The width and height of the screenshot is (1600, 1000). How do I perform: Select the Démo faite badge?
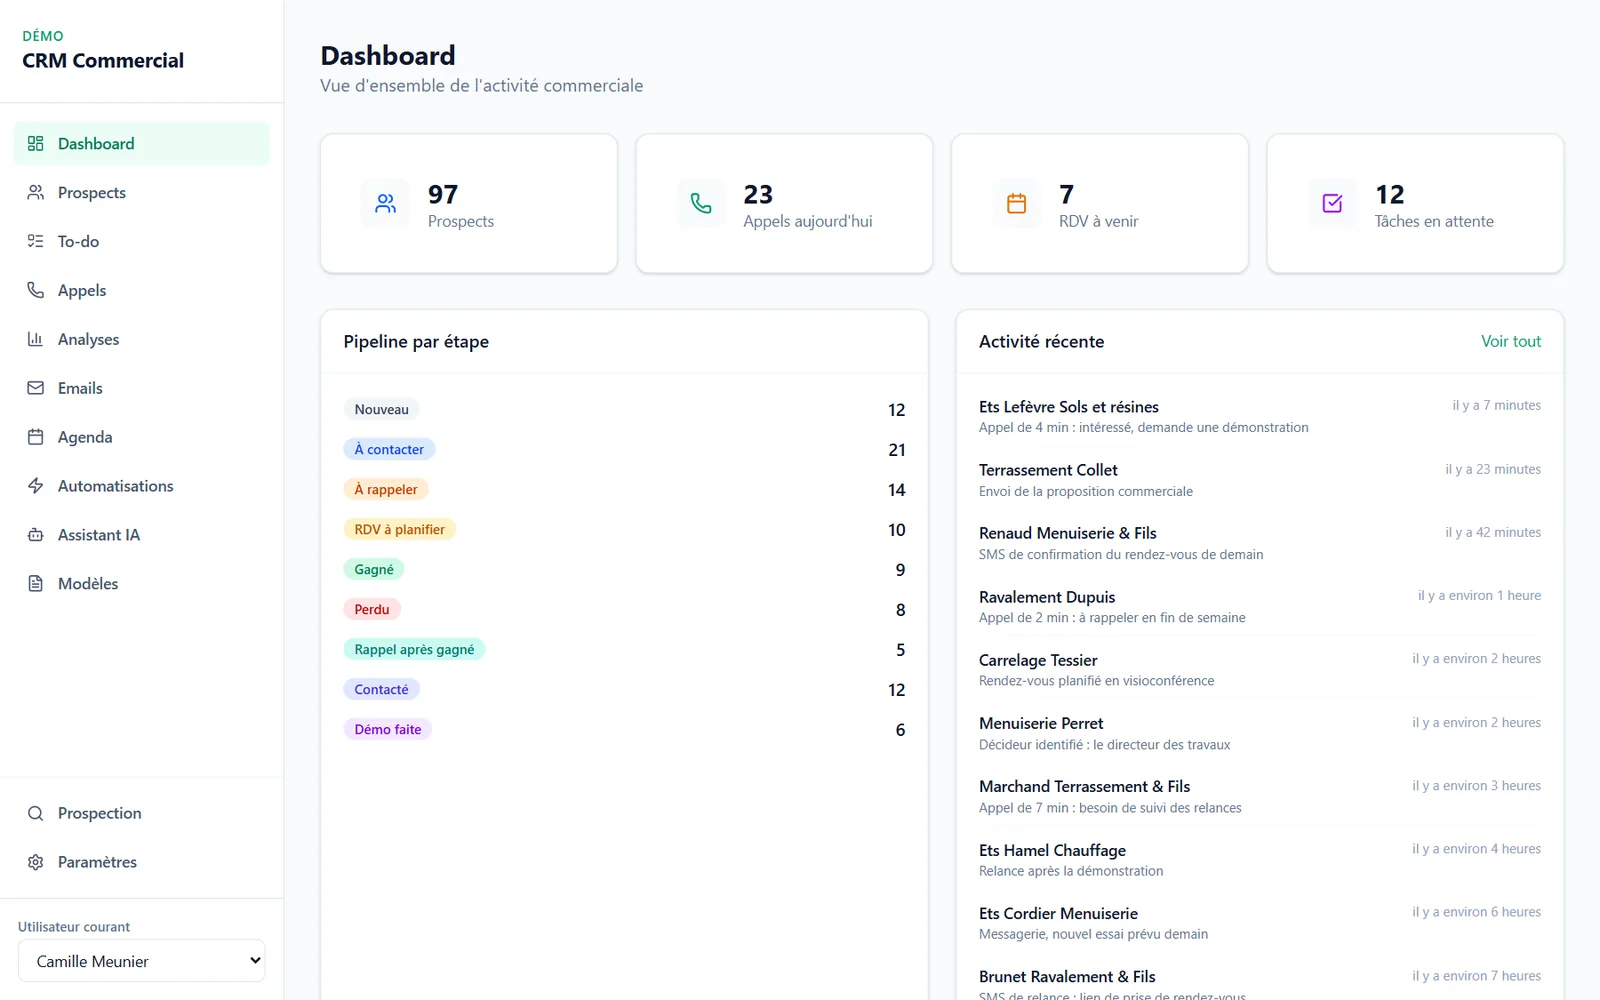388,729
